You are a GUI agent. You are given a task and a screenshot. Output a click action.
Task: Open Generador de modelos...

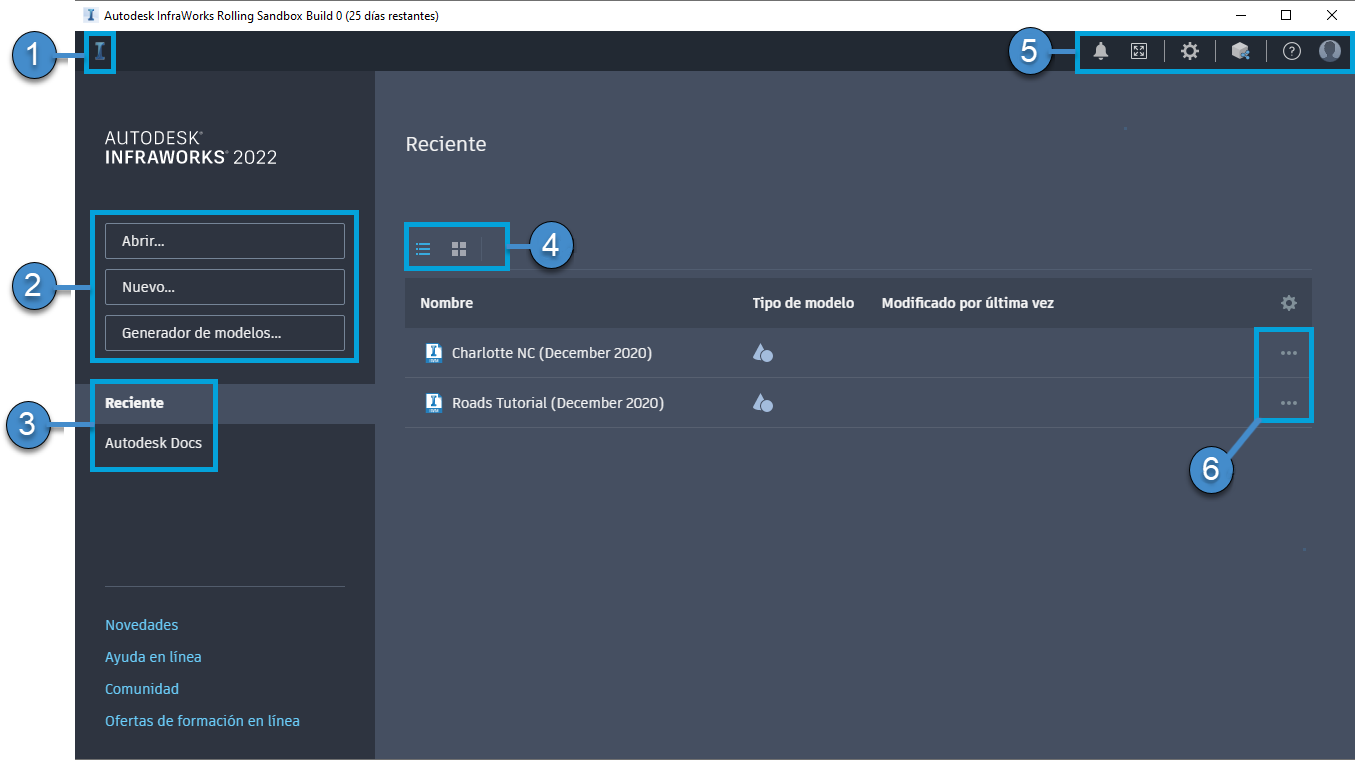coord(225,333)
